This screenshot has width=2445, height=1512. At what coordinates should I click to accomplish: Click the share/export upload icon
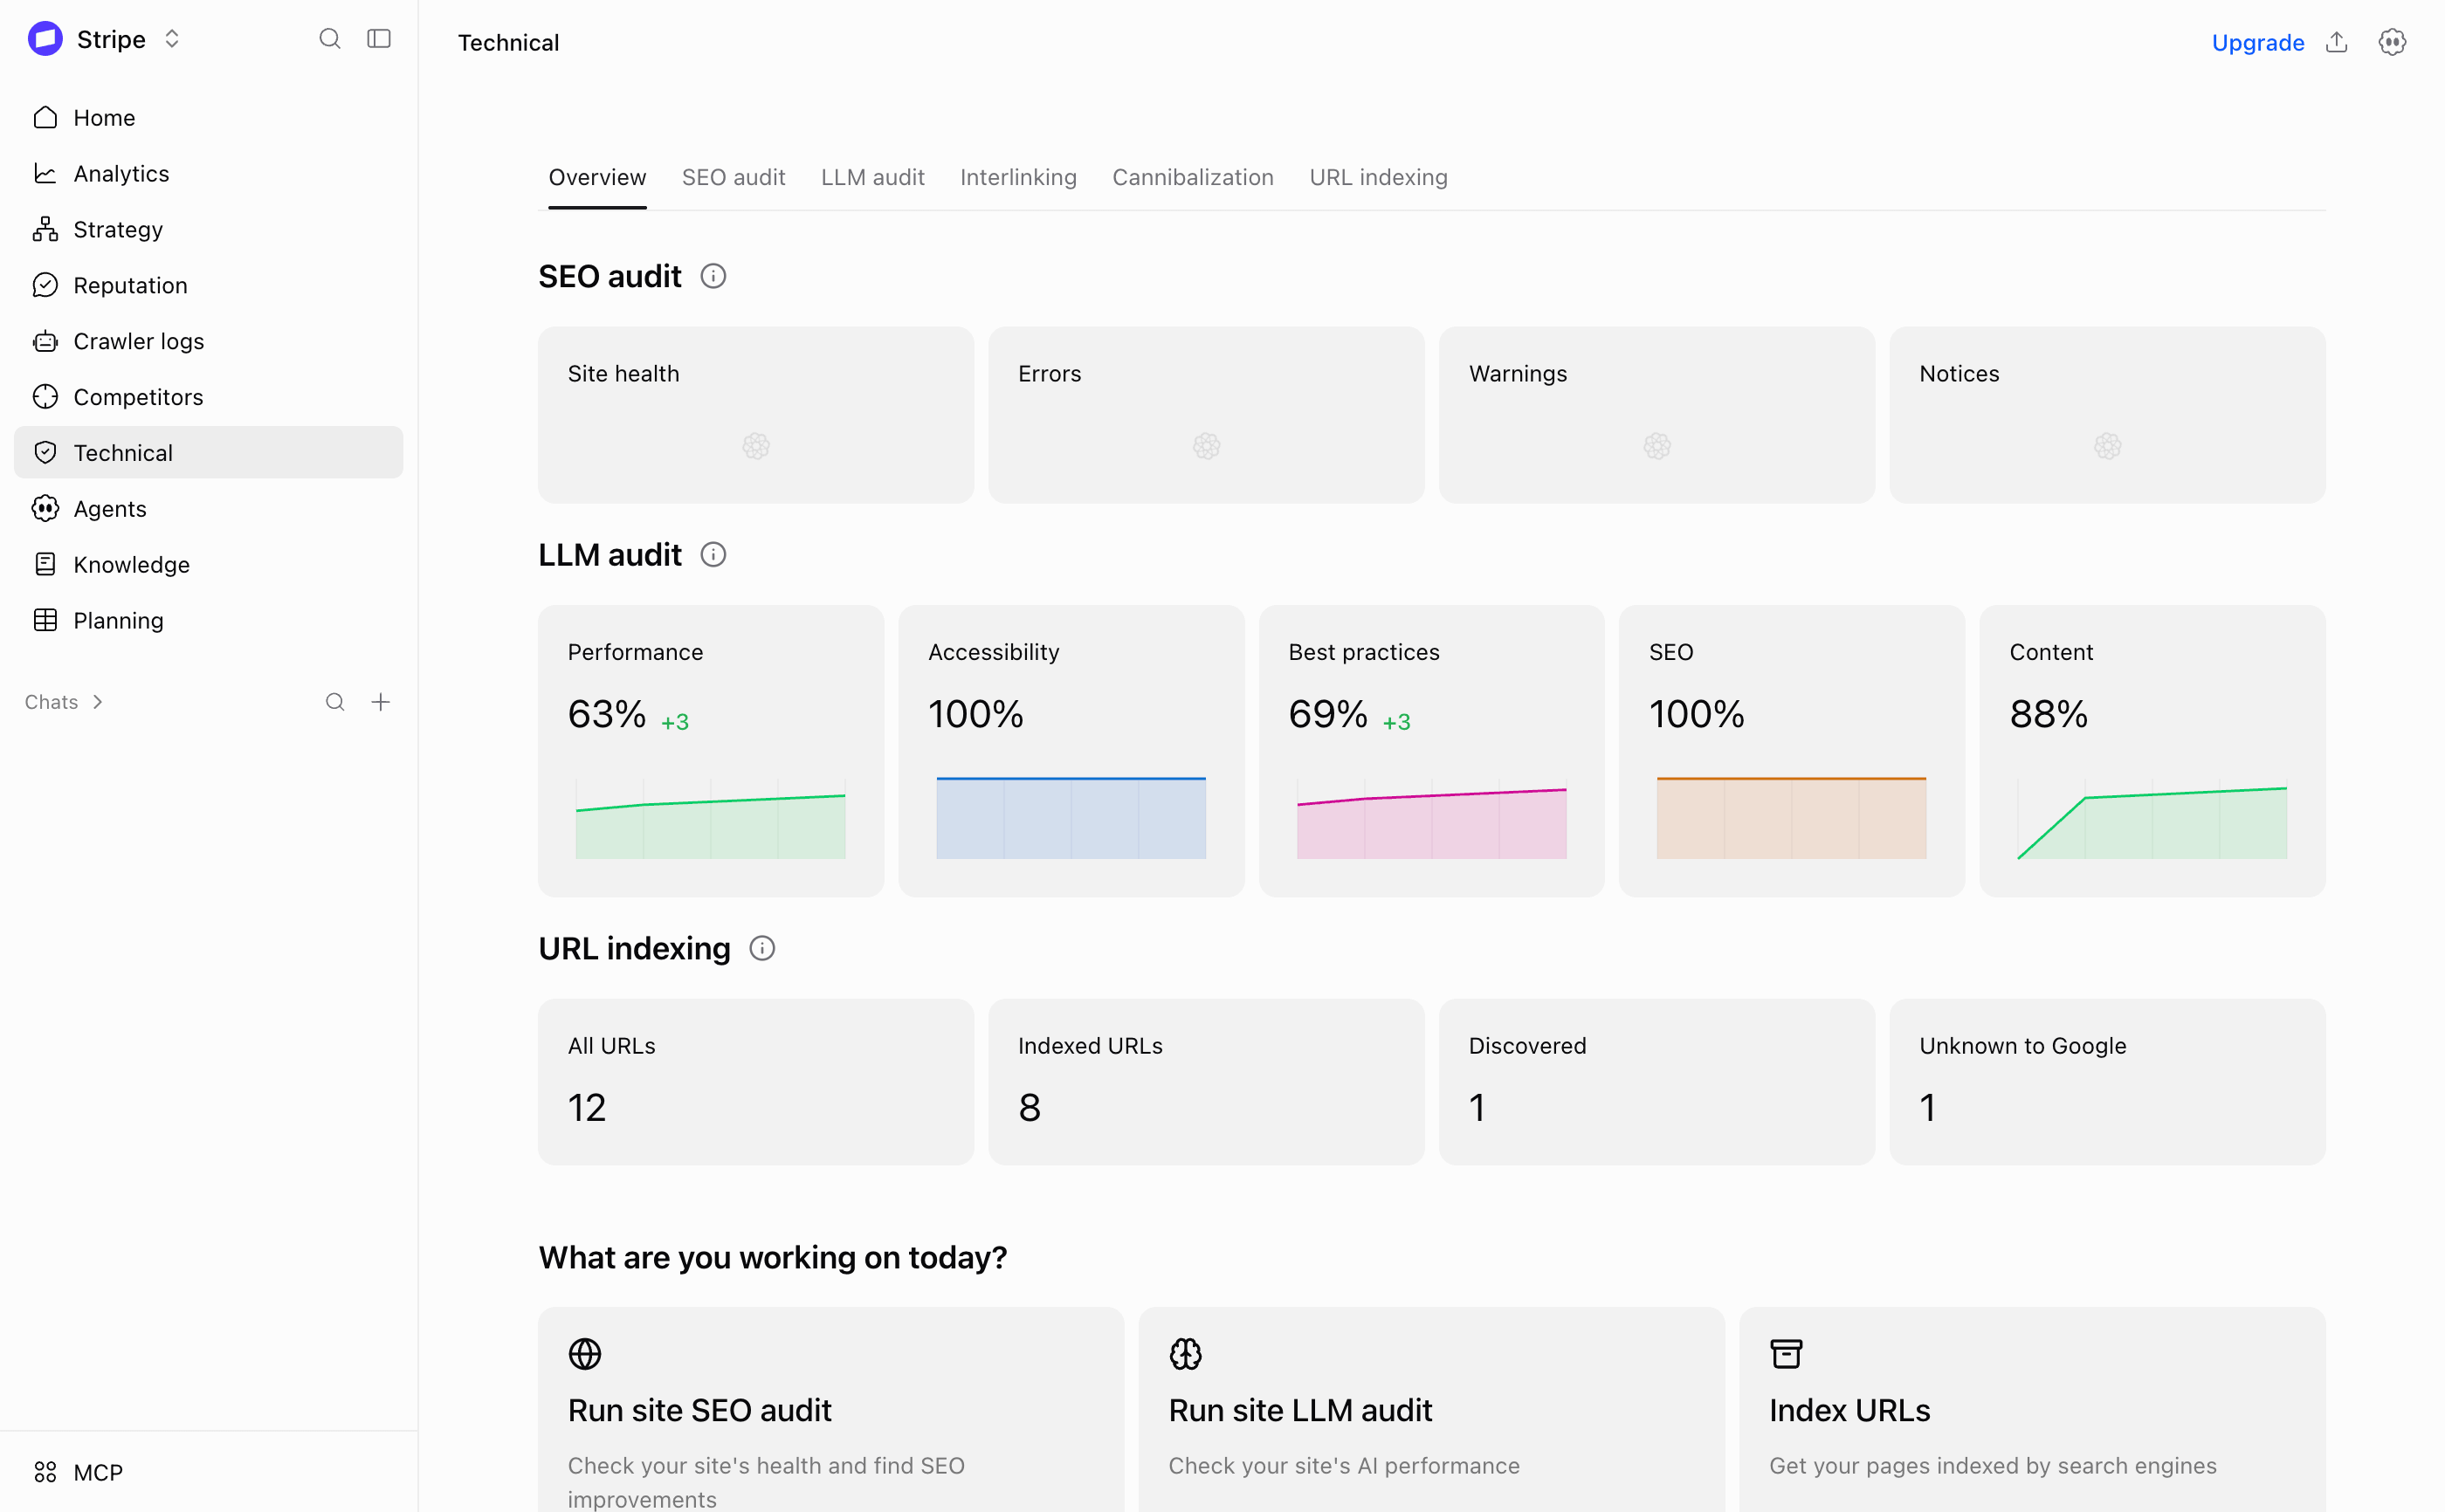pos(2336,42)
